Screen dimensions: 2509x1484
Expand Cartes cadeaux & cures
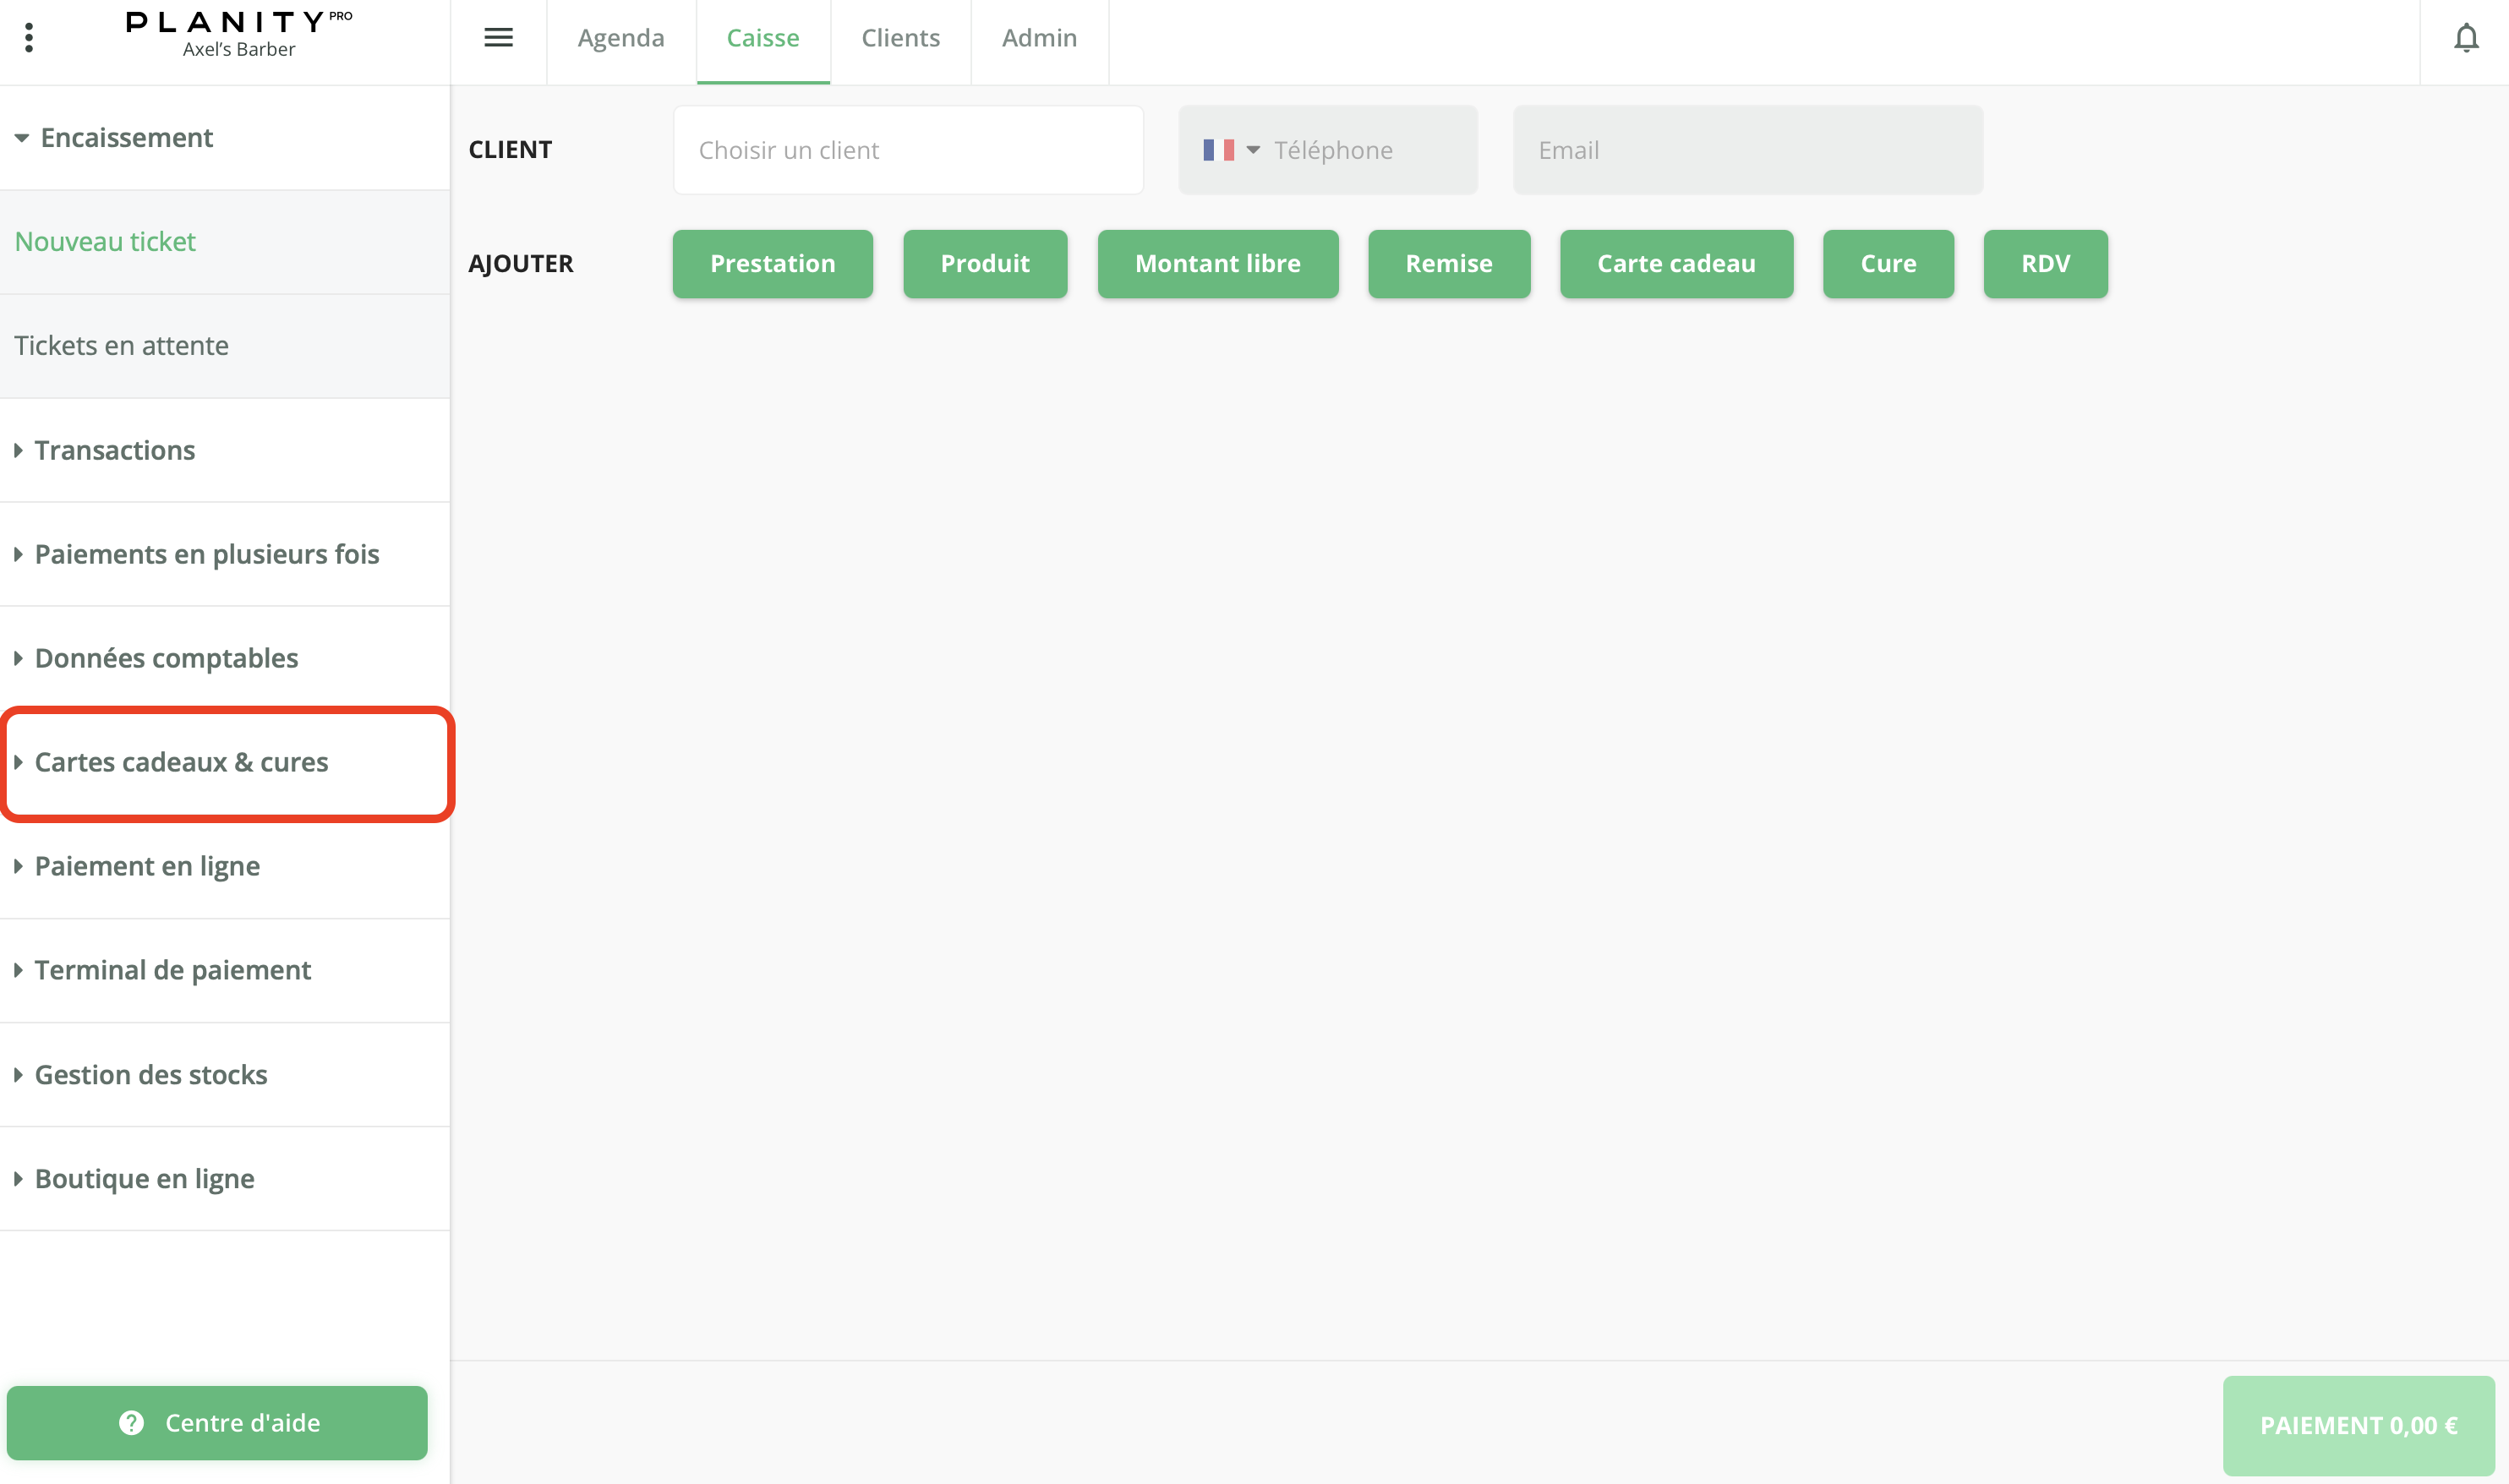[x=181, y=763]
